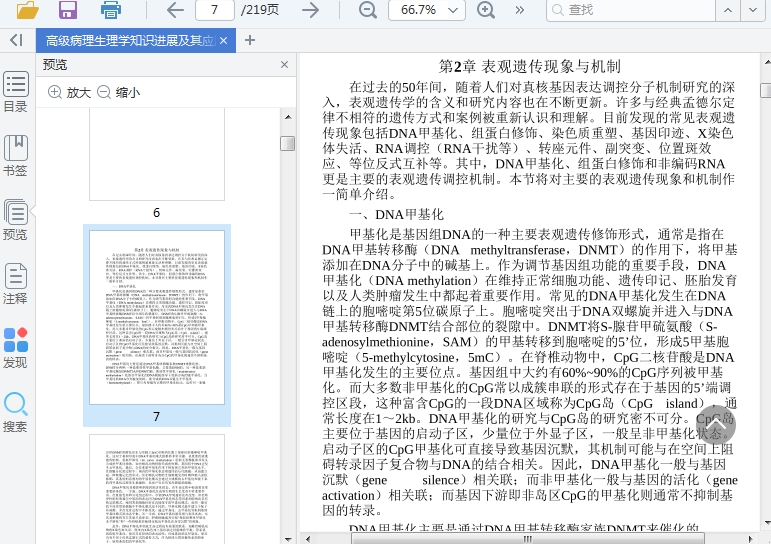Zoom in with the plus magnifier in the top toolbar
Viewport: 771px width, 544px height.
(x=486, y=10)
